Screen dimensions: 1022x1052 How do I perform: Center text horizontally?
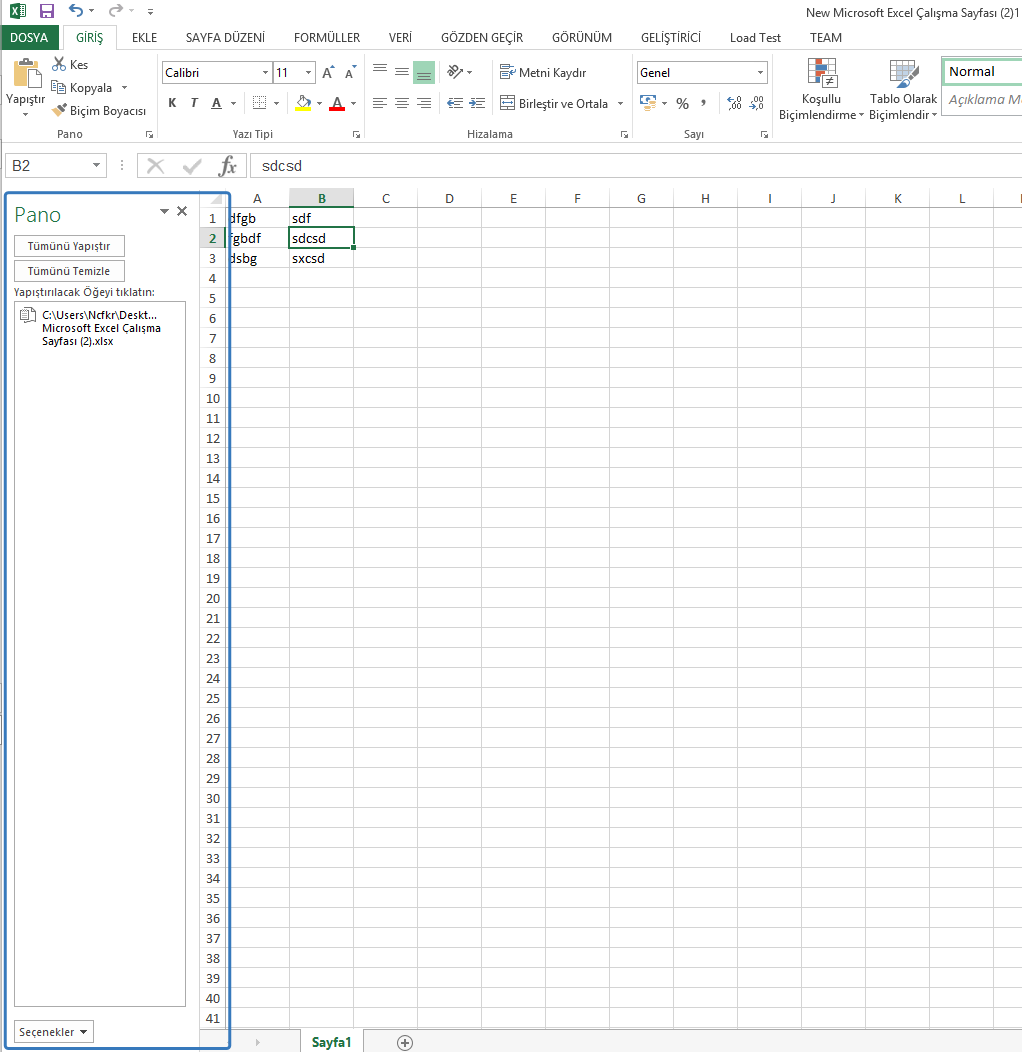coord(402,103)
